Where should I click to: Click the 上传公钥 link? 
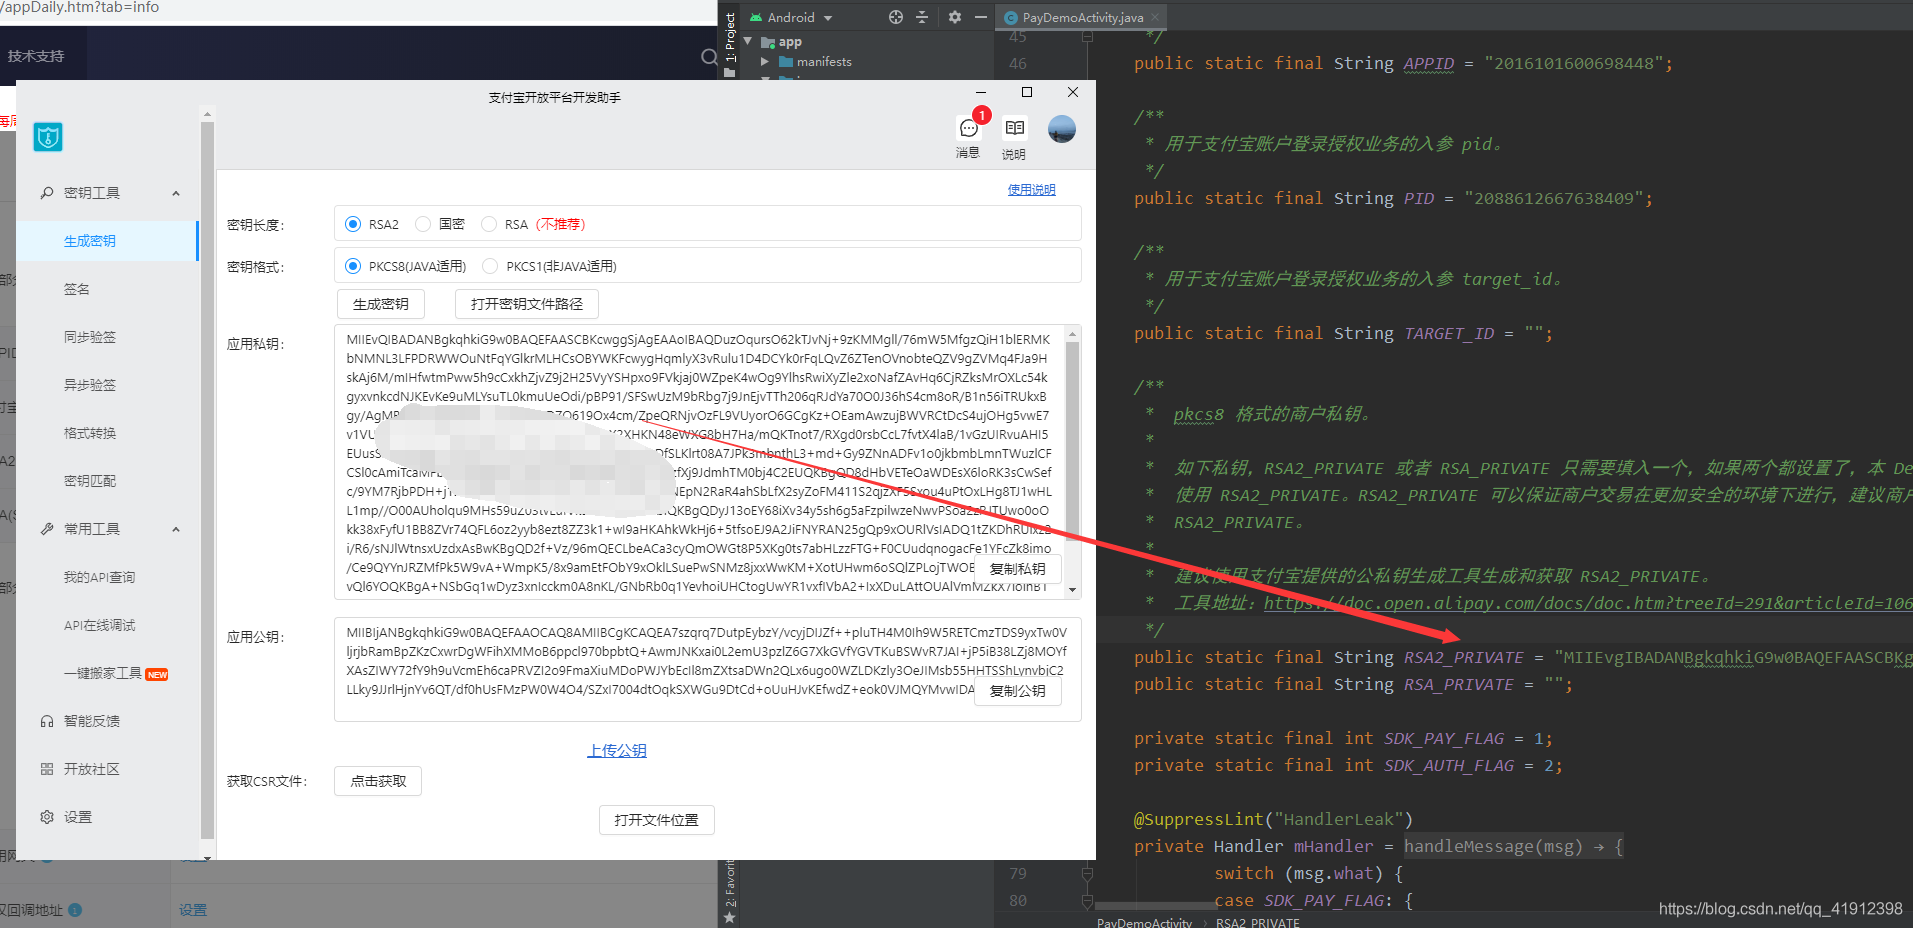coord(617,751)
